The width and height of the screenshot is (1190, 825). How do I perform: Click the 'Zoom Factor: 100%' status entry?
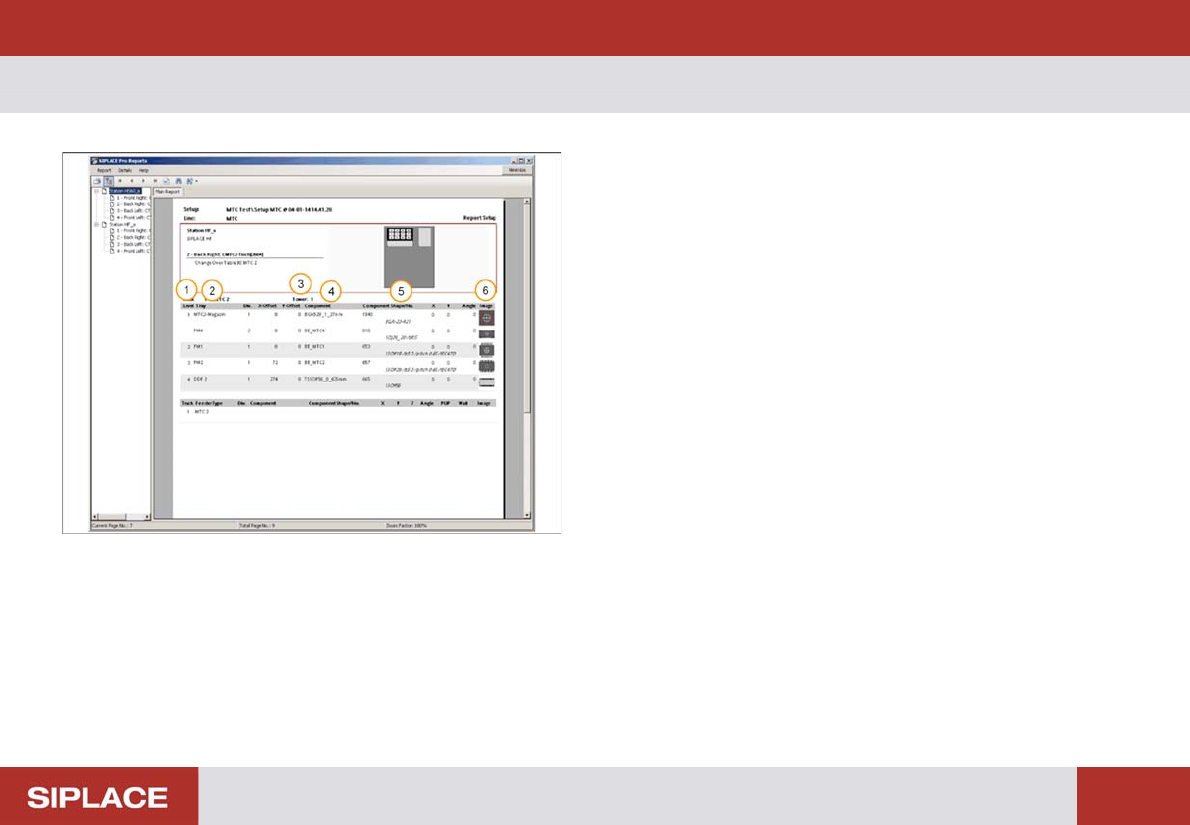click(x=407, y=525)
